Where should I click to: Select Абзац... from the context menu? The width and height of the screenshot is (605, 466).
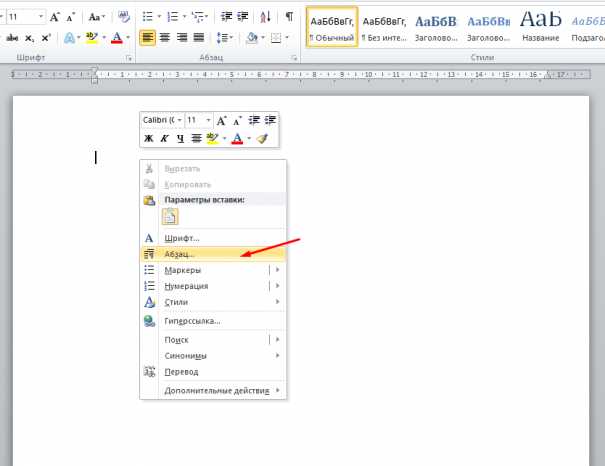pos(186,254)
